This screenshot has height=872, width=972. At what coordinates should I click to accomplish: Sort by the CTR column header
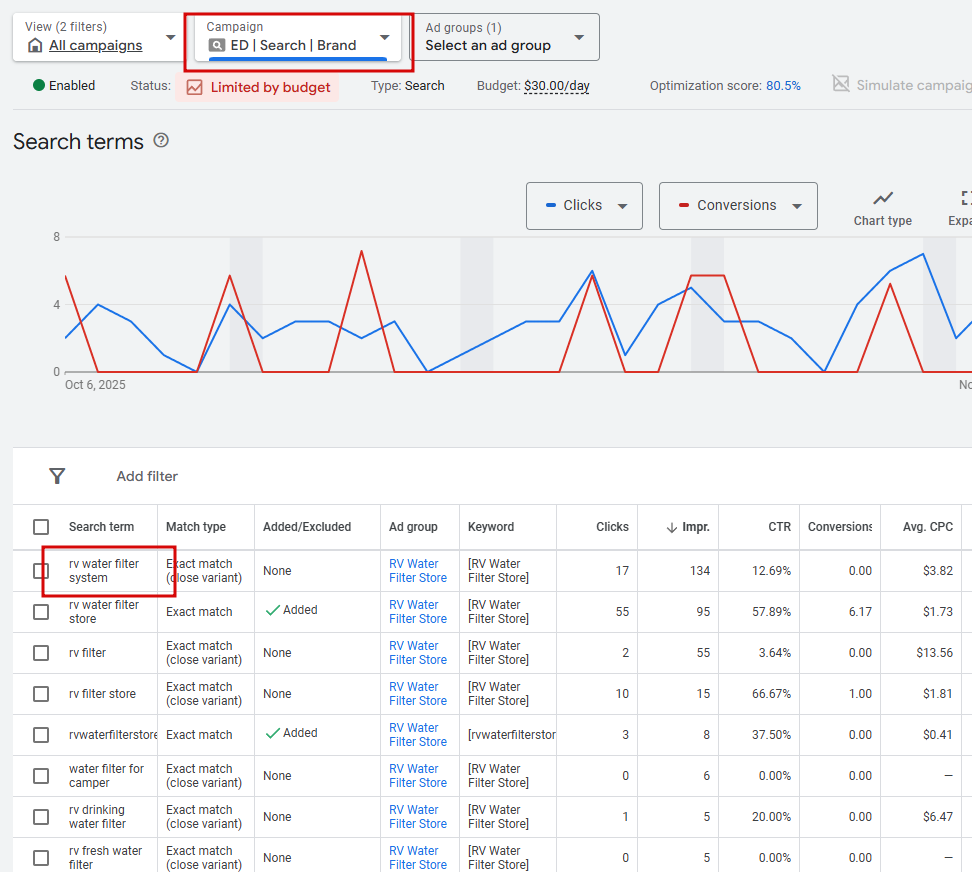(779, 527)
